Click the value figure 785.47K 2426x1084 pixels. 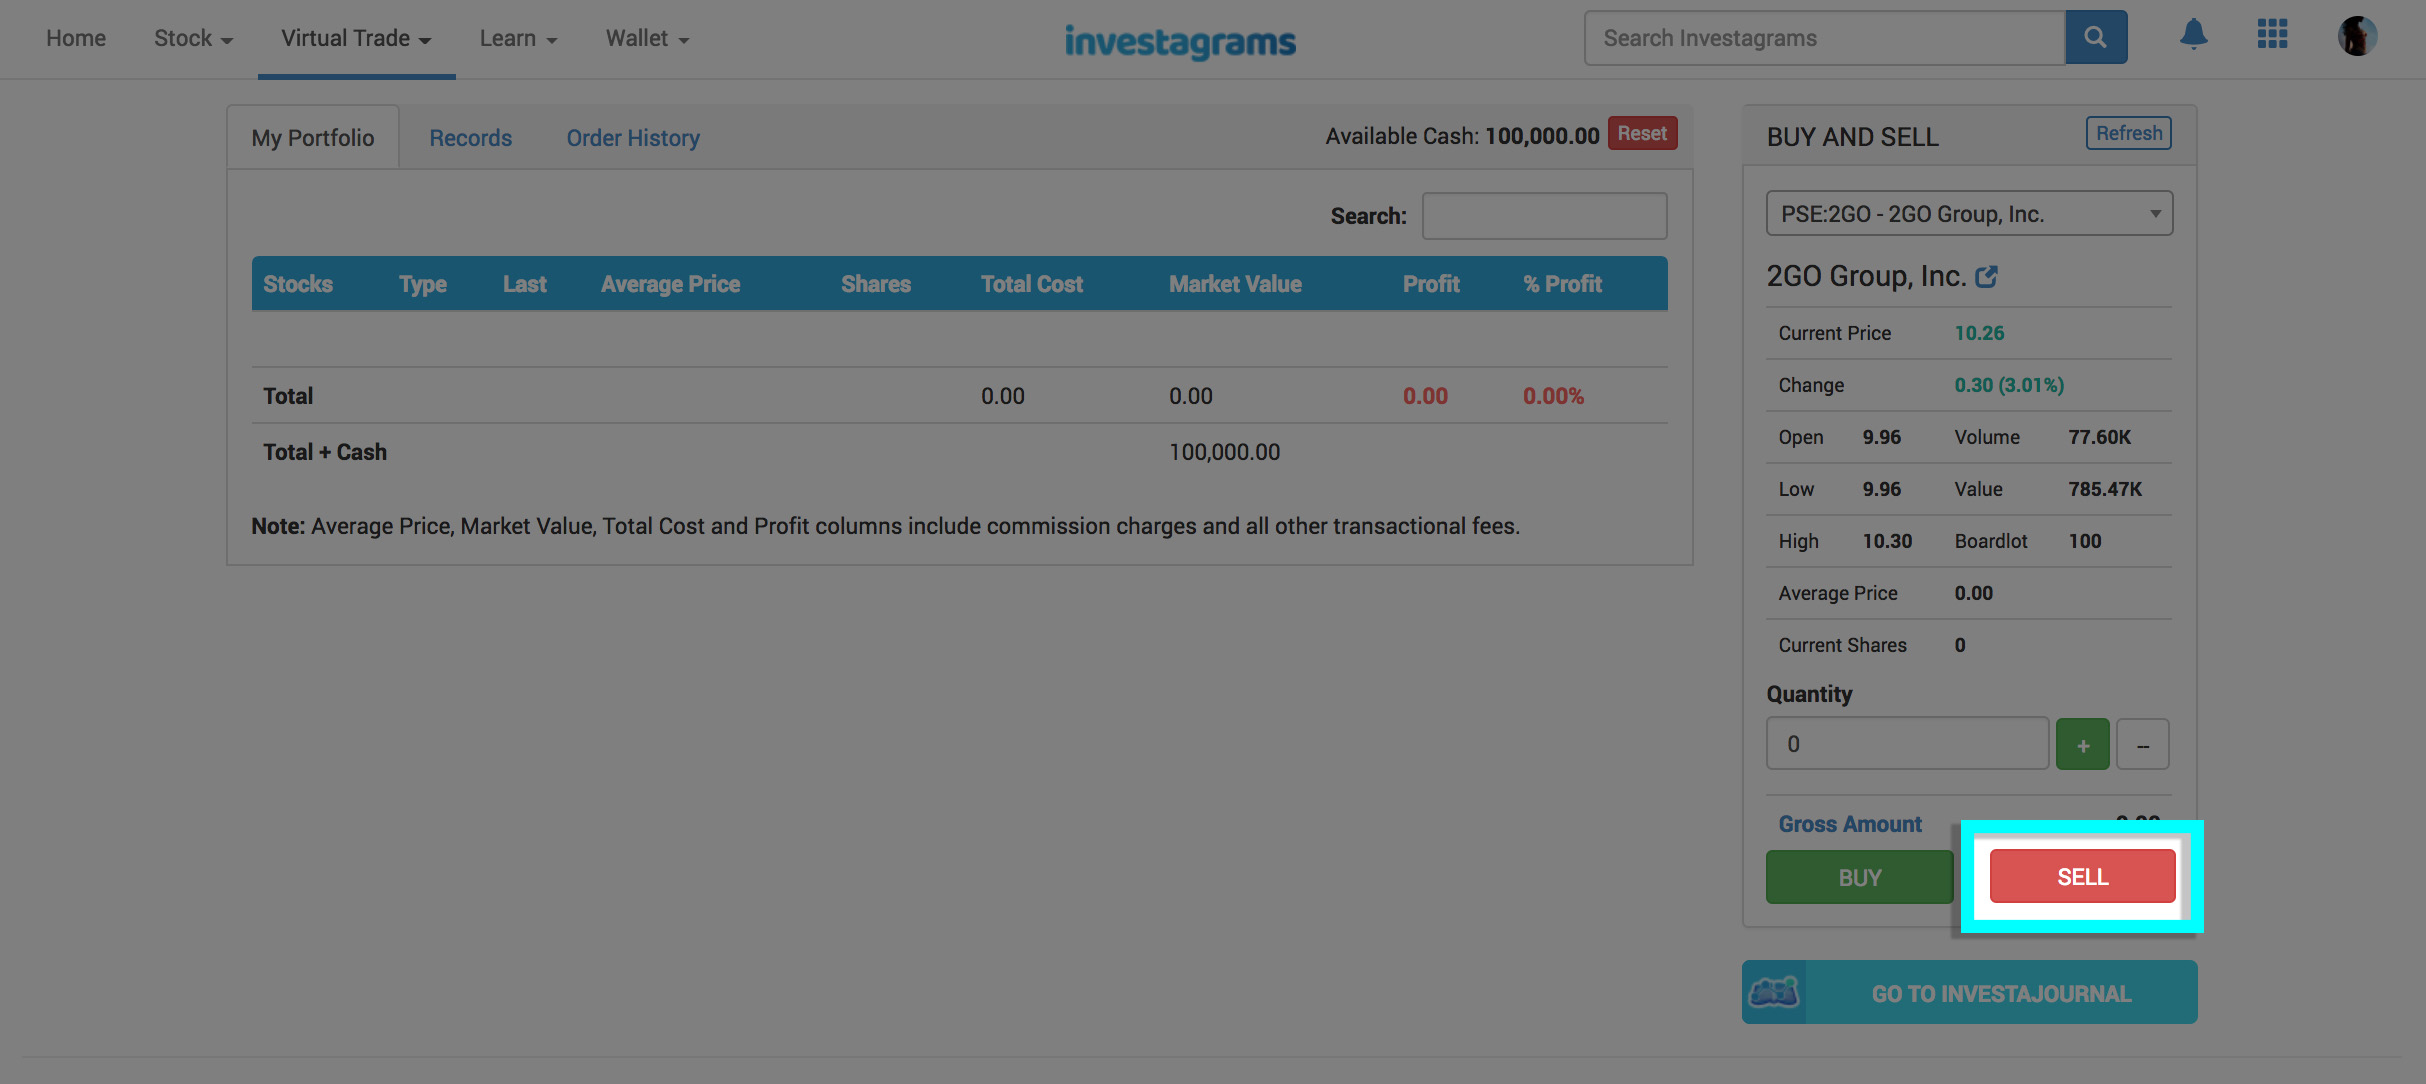click(x=2106, y=489)
